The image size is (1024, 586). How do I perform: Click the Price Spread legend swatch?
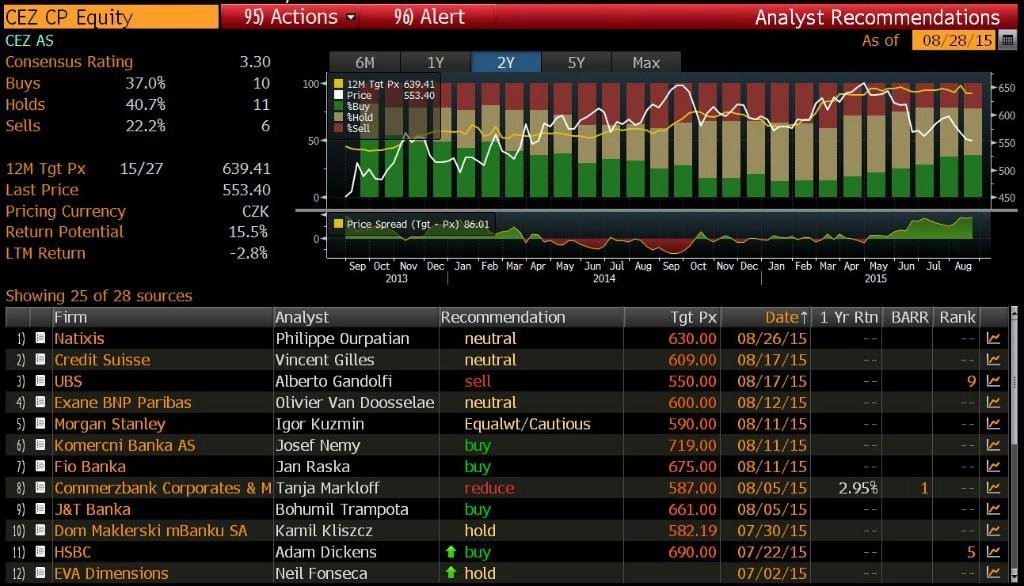point(338,224)
